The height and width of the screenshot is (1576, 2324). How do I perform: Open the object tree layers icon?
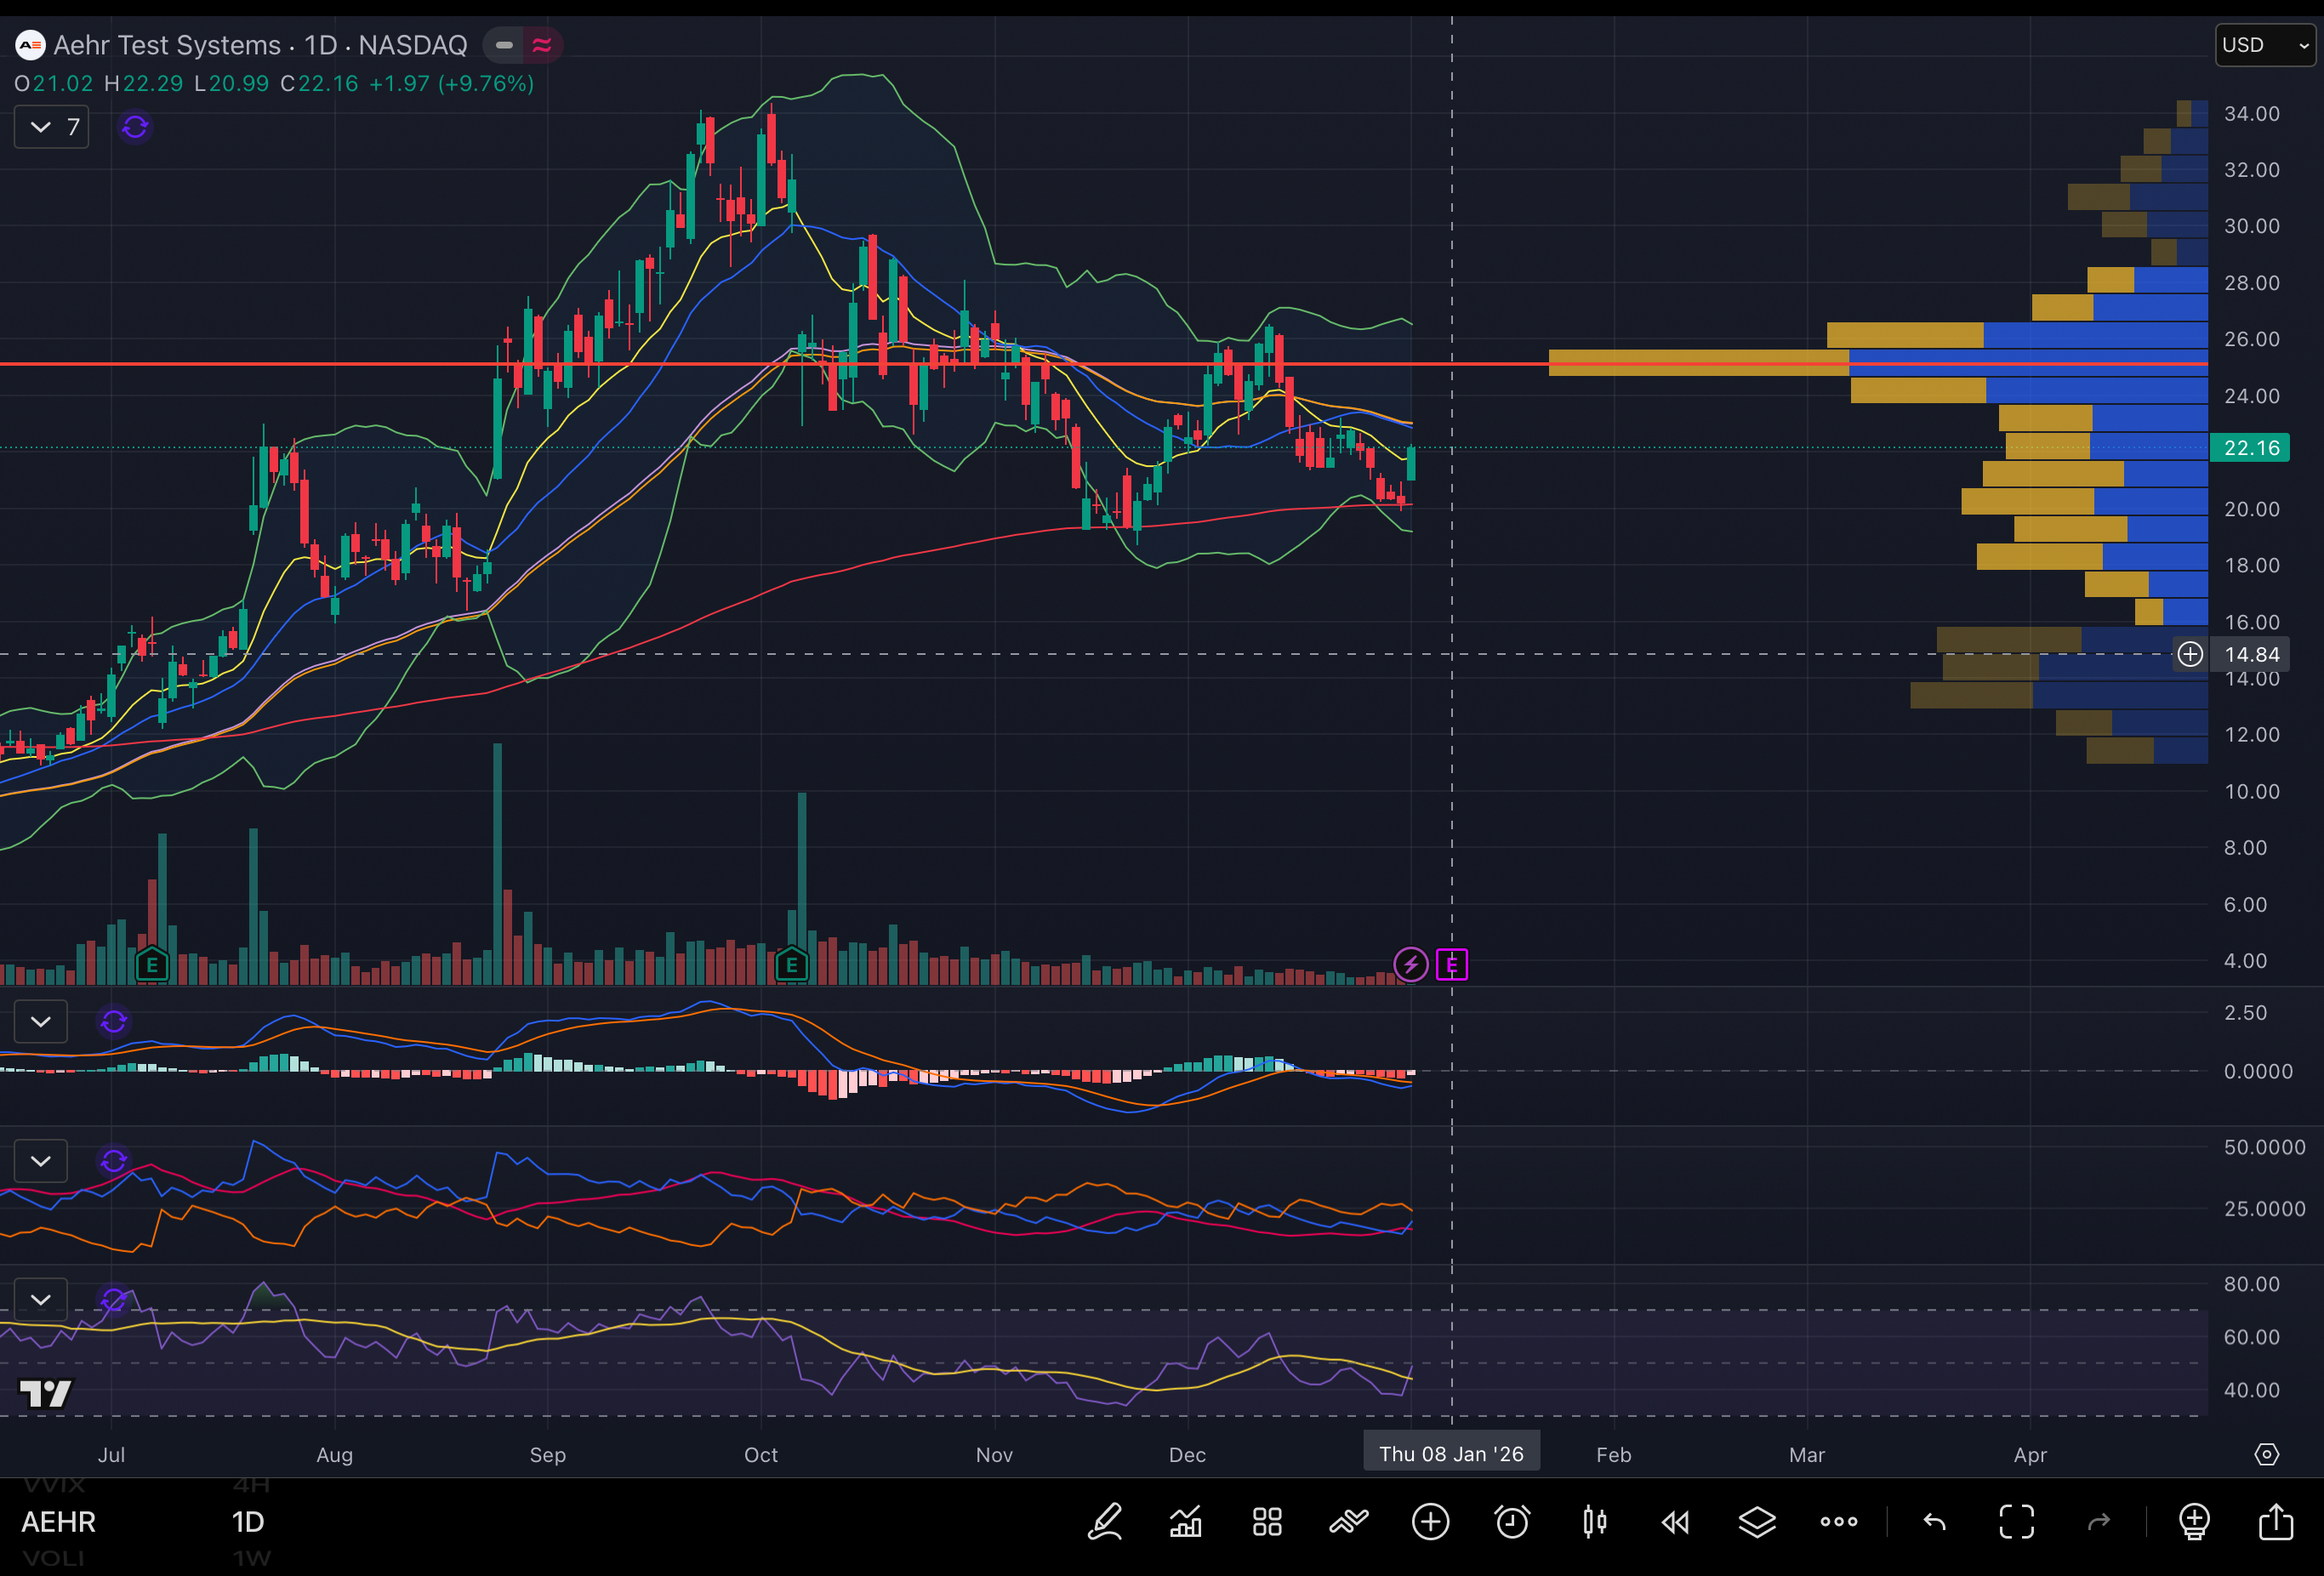[1757, 1521]
